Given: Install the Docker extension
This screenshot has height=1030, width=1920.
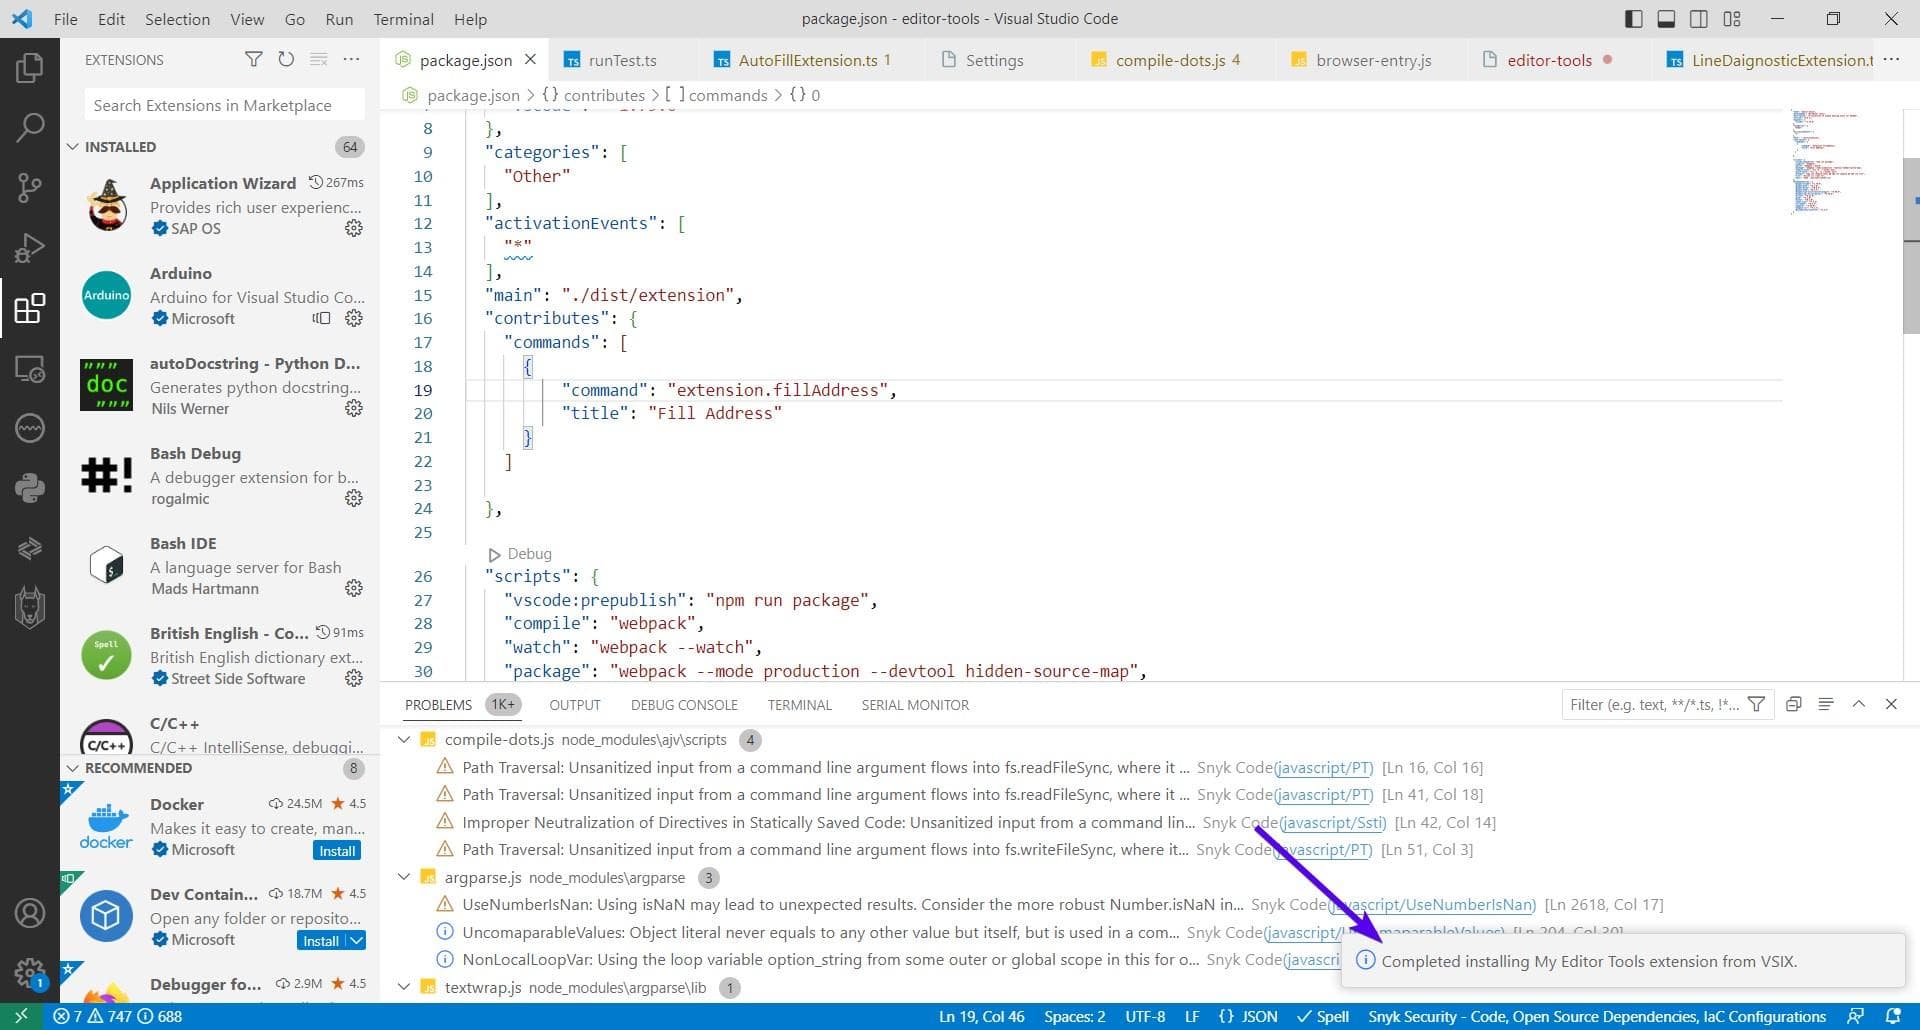Looking at the screenshot, I should point(337,851).
